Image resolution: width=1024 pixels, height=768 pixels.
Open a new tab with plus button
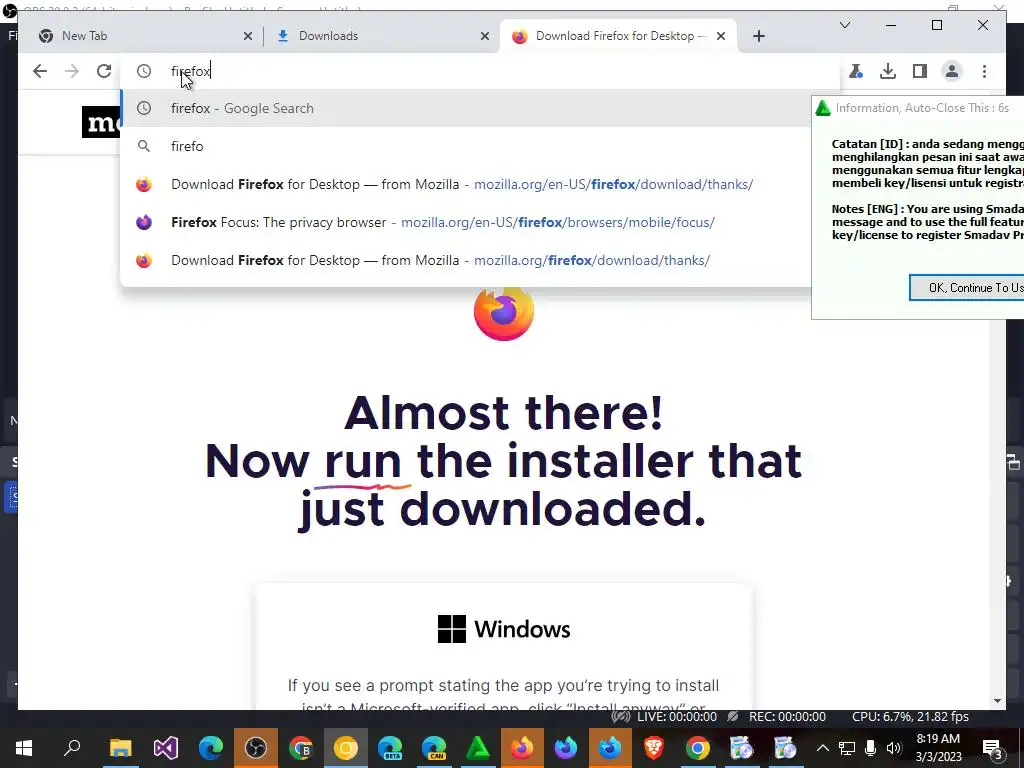(x=758, y=36)
